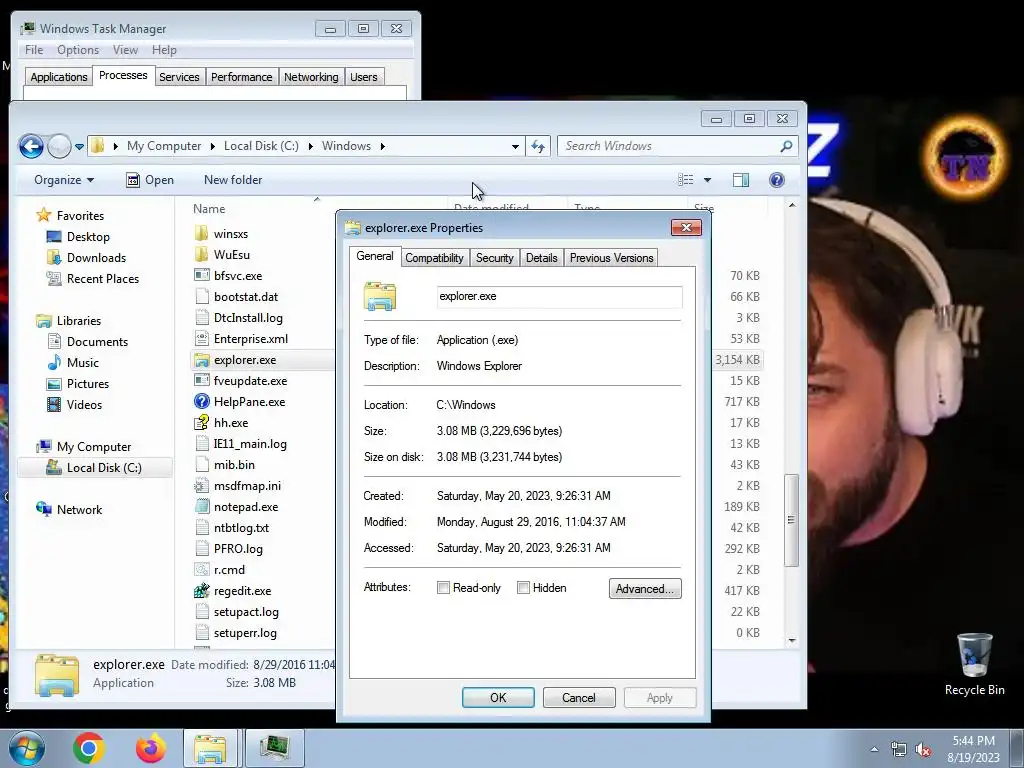
Task: Click the winsxs folder icon
Action: pyautogui.click(x=202, y=233)
